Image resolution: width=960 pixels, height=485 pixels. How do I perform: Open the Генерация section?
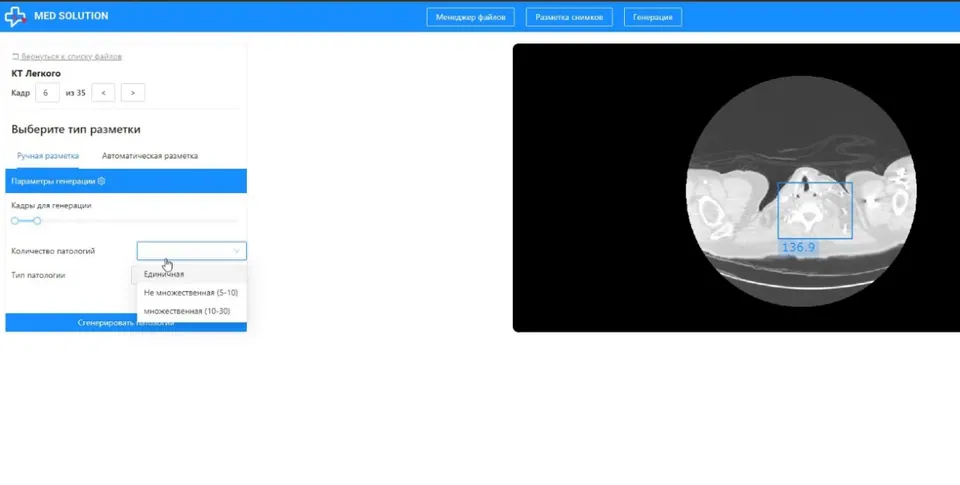pyautogui.click(x=653, y=17)
